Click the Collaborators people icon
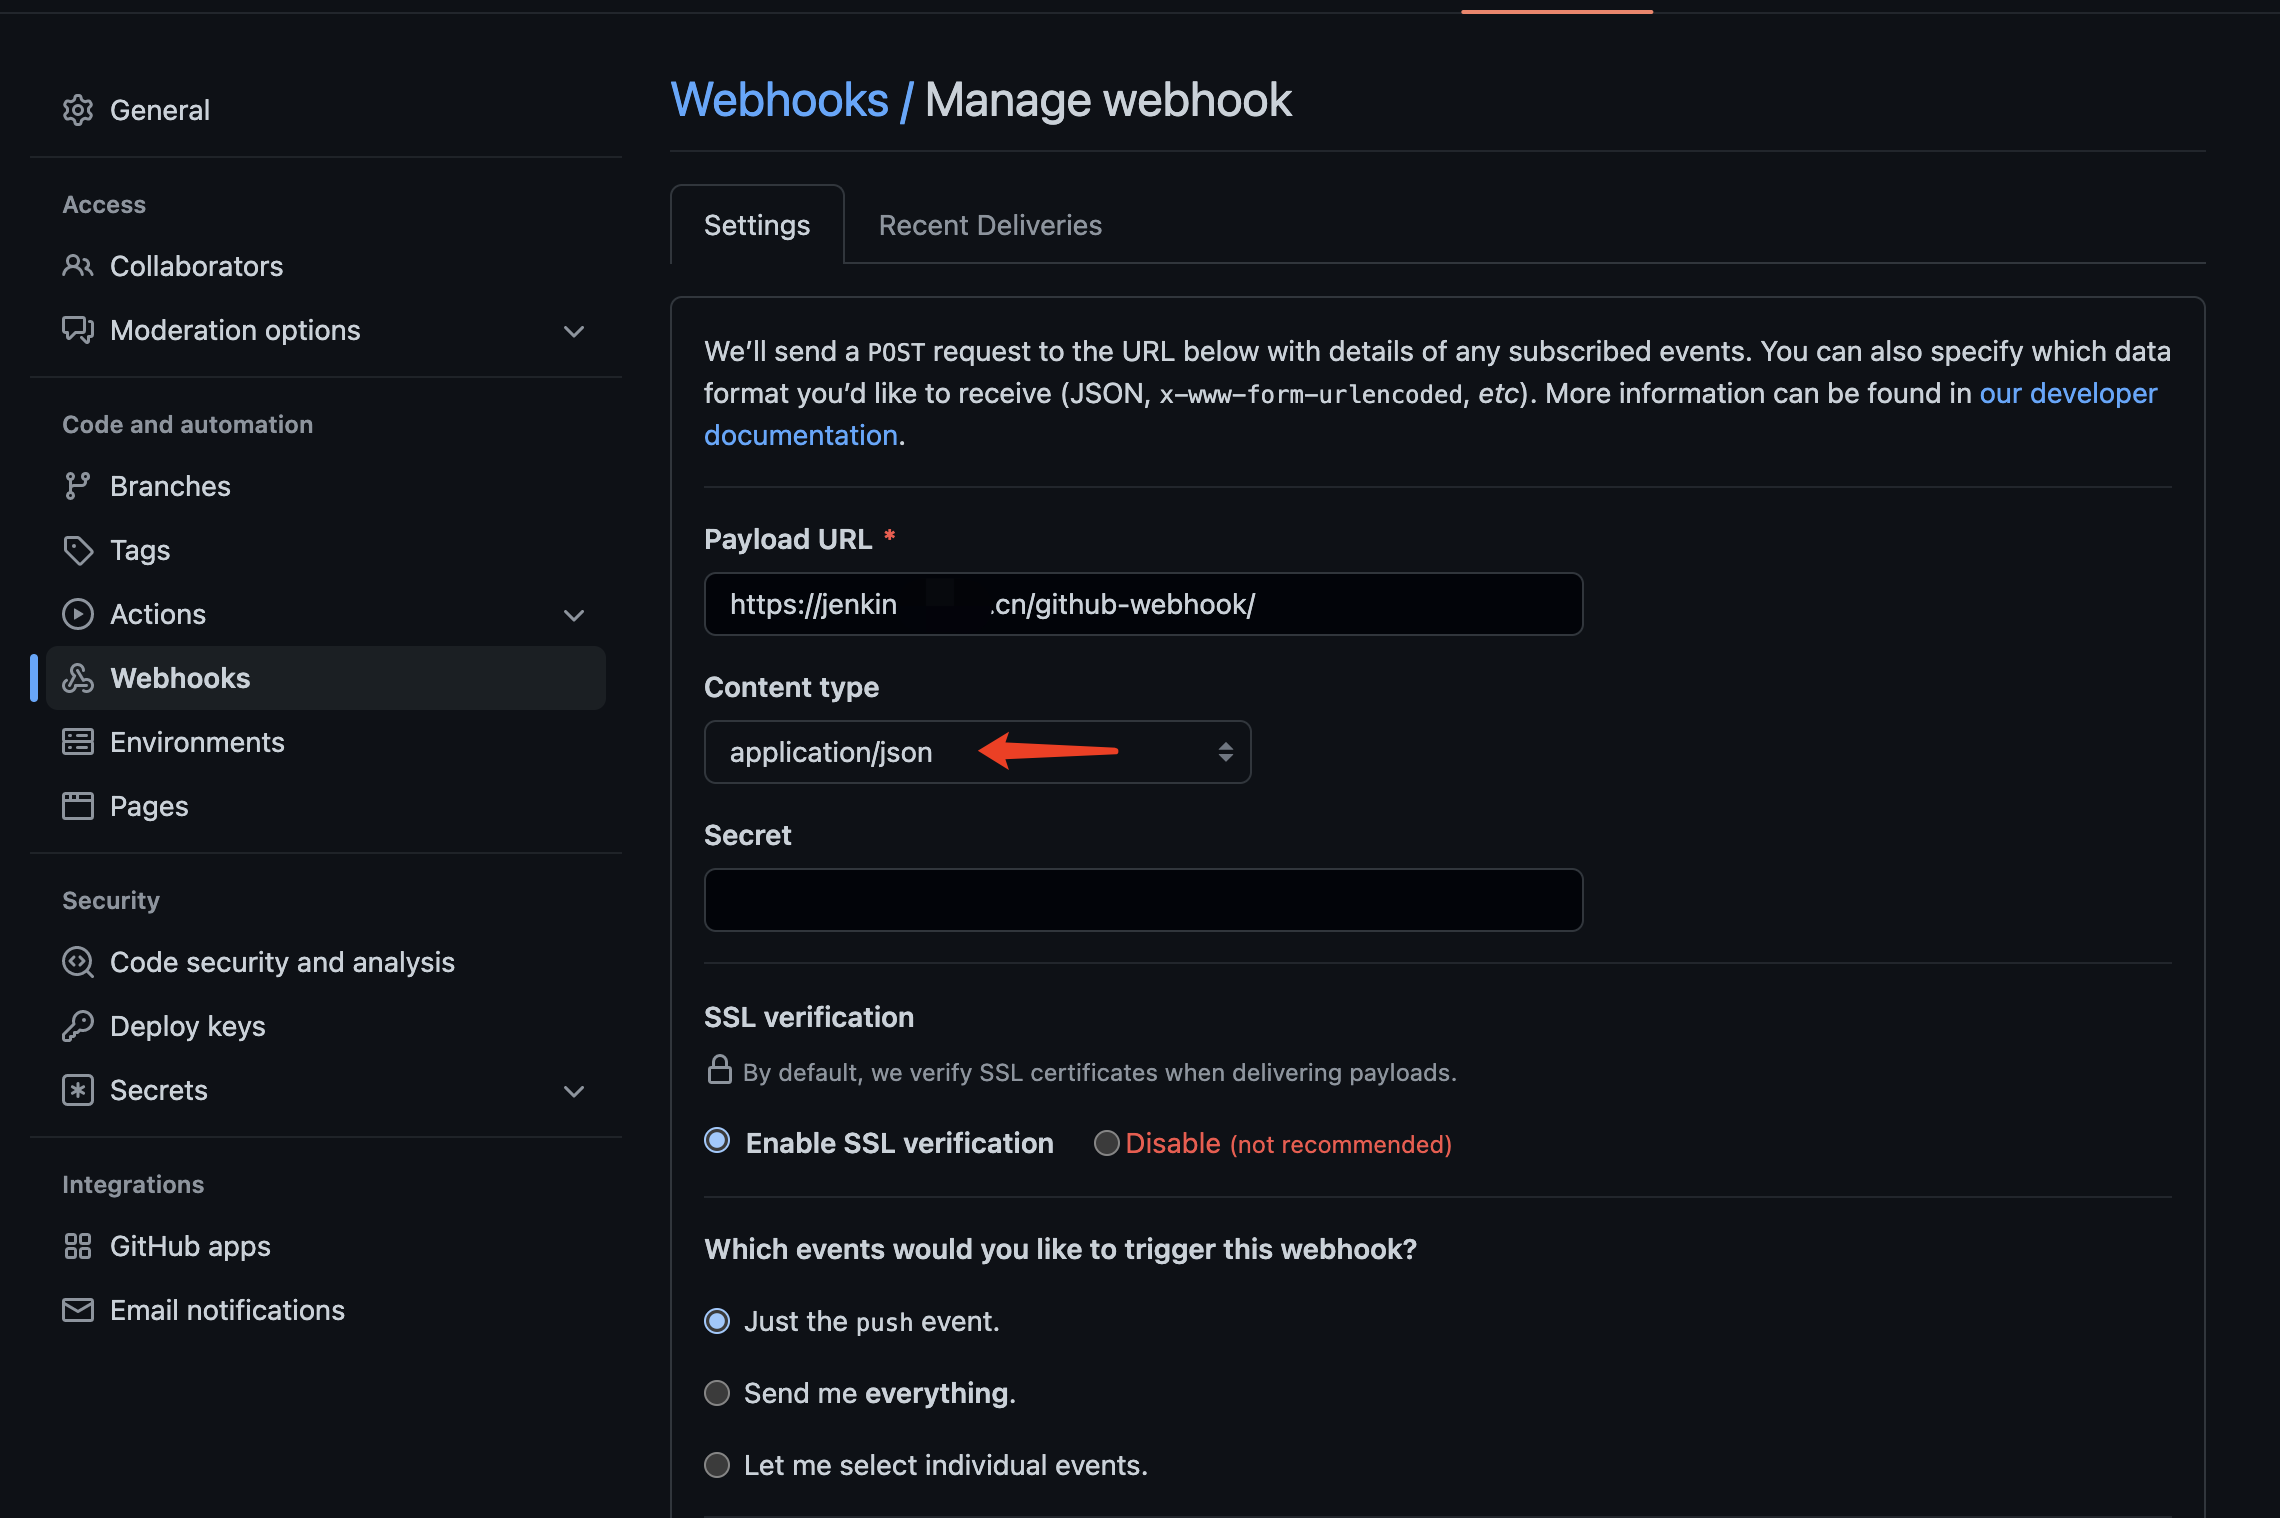 78,266
